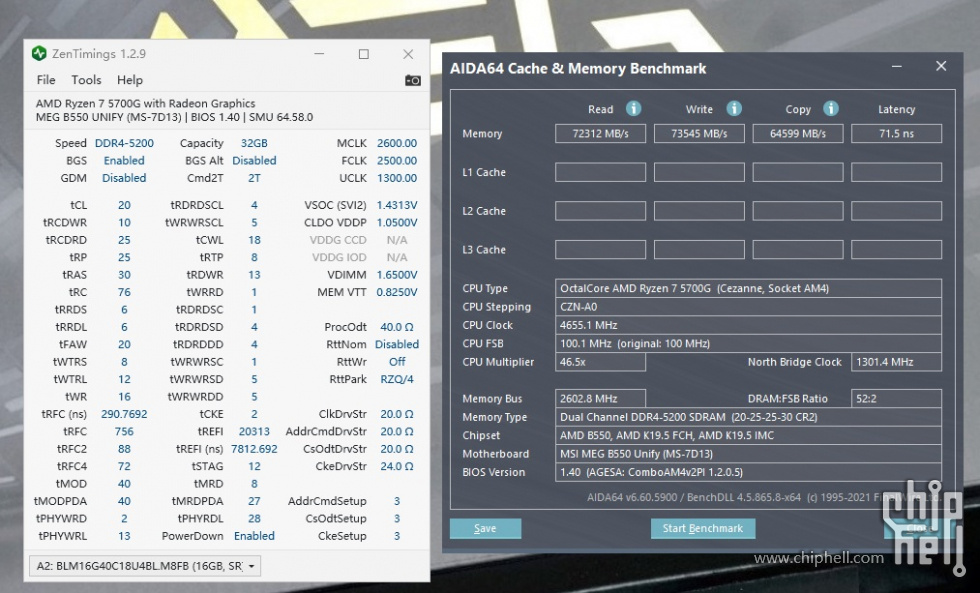Click the Motherboard field MSI MEG B550 Unify
Screen dimensions: 980x593
(749, 454)
